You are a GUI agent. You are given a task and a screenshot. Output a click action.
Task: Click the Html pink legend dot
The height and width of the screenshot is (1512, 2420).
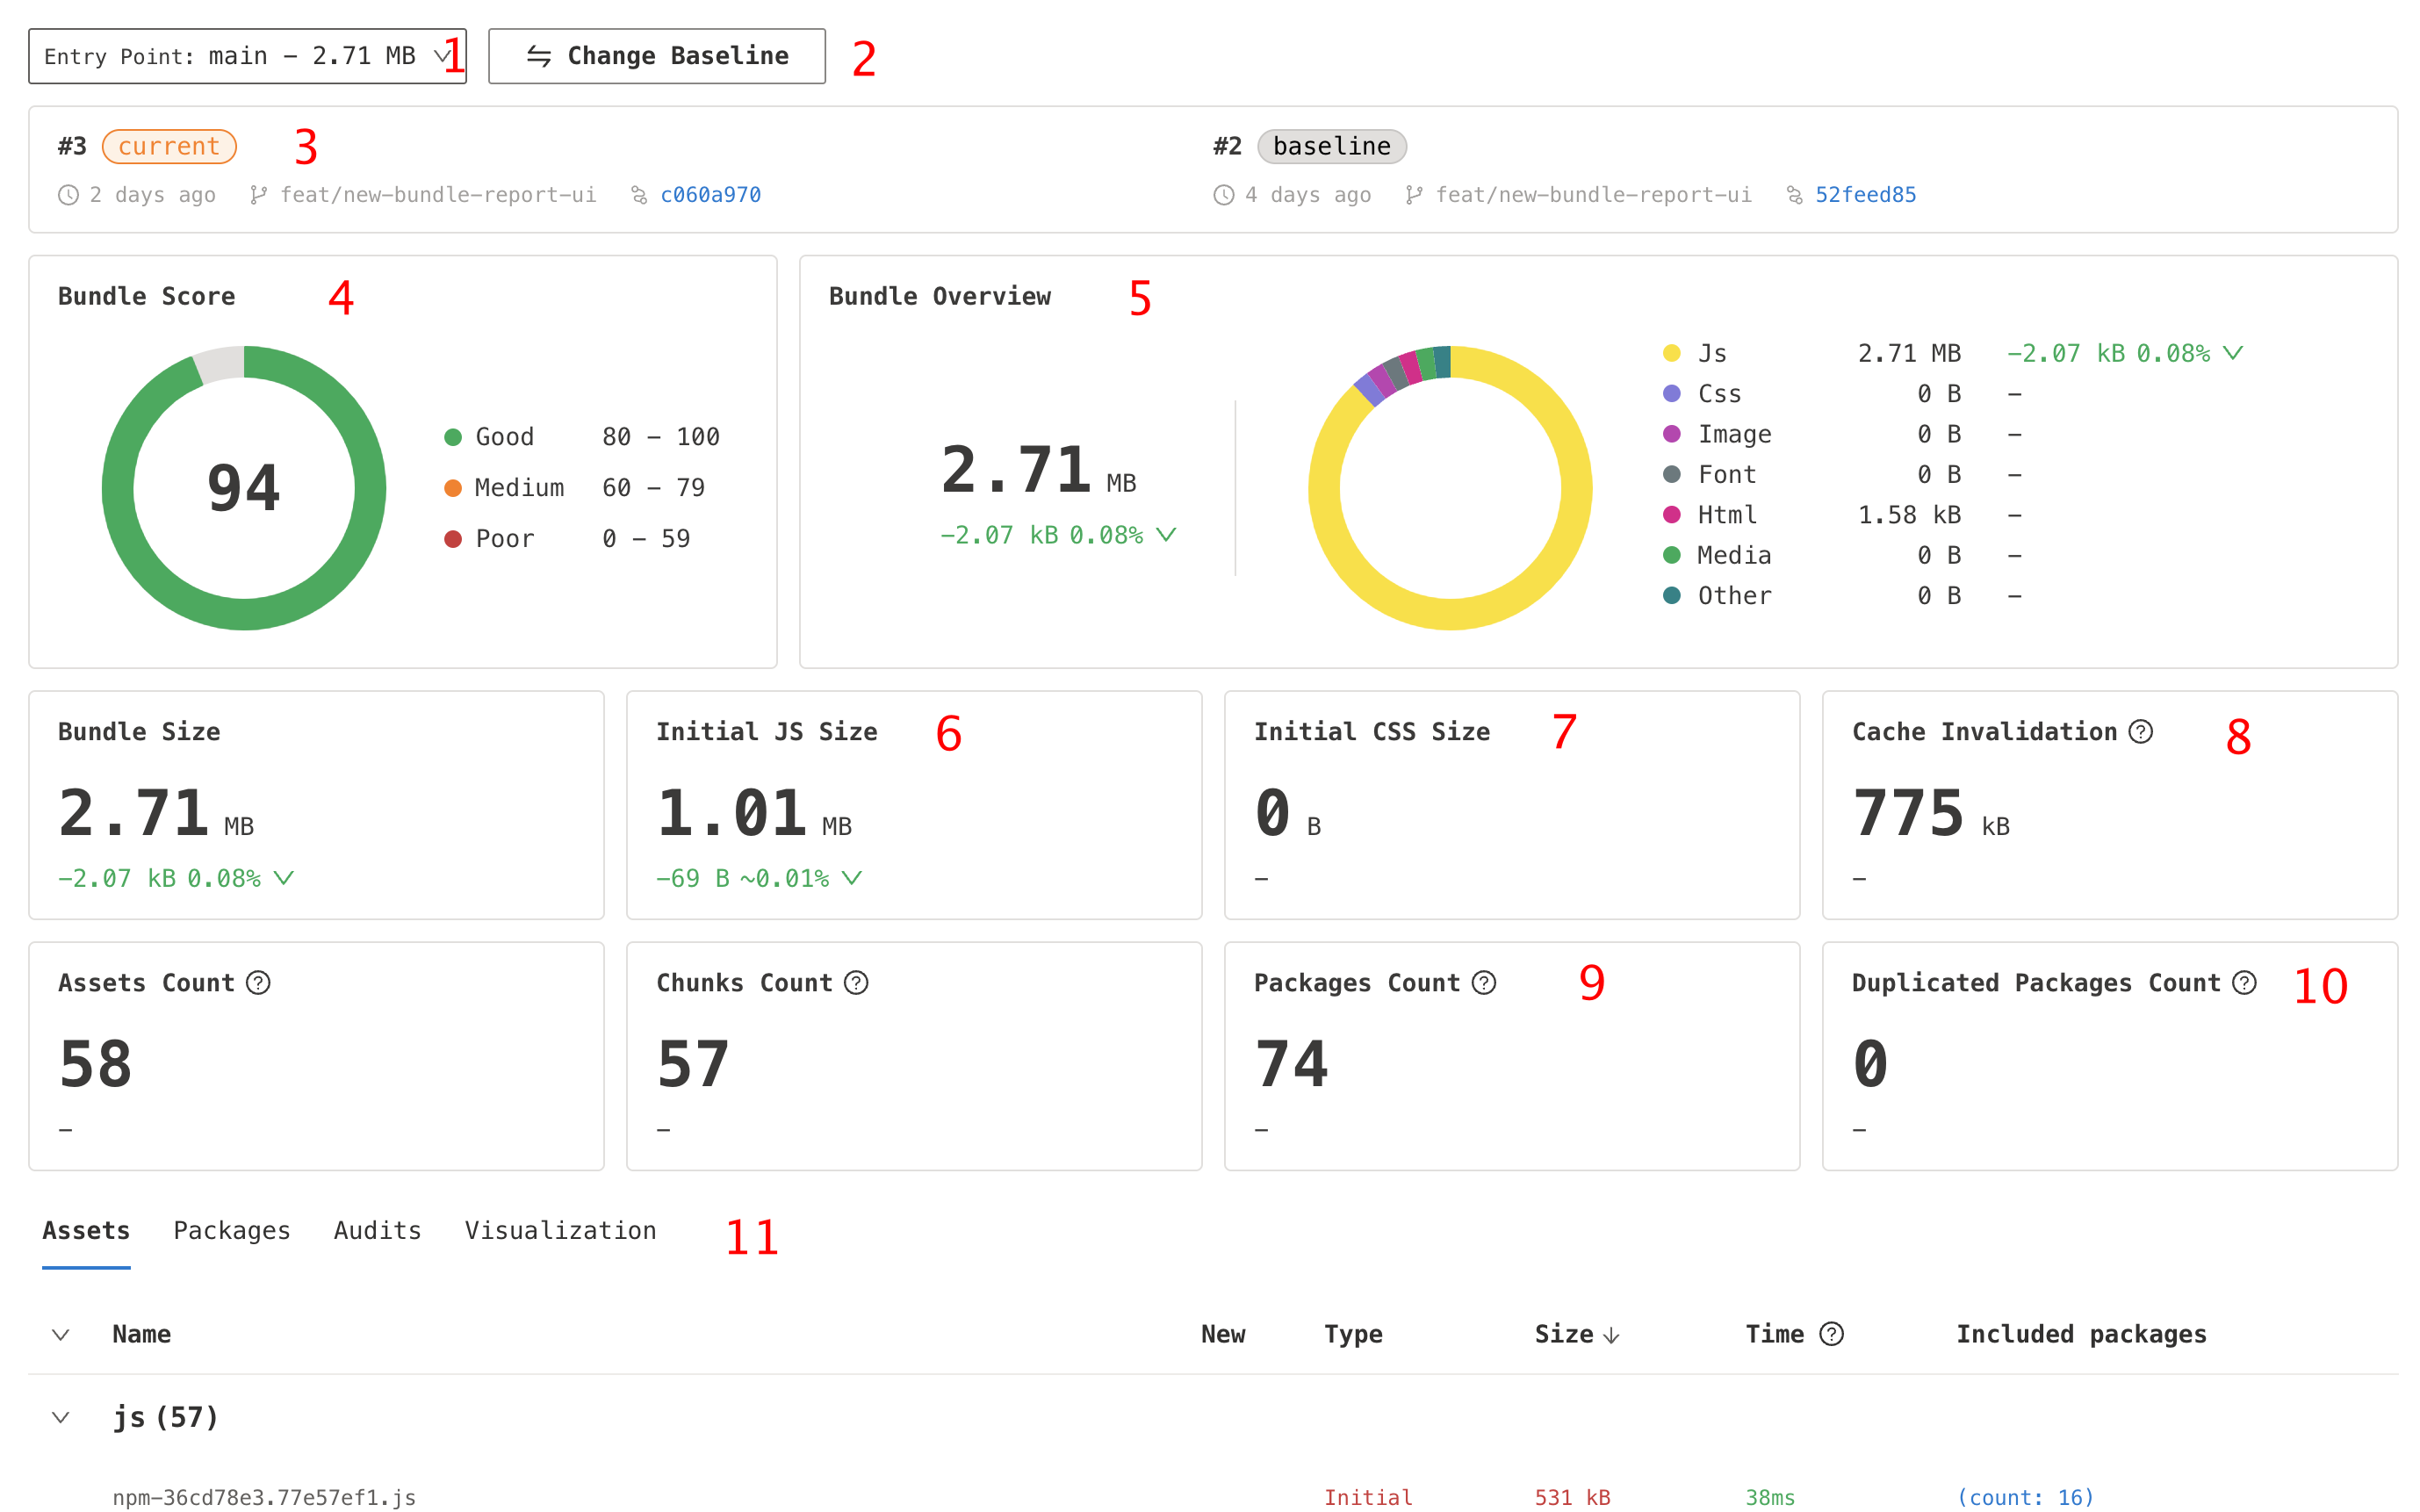click(x=1672, y=514)
